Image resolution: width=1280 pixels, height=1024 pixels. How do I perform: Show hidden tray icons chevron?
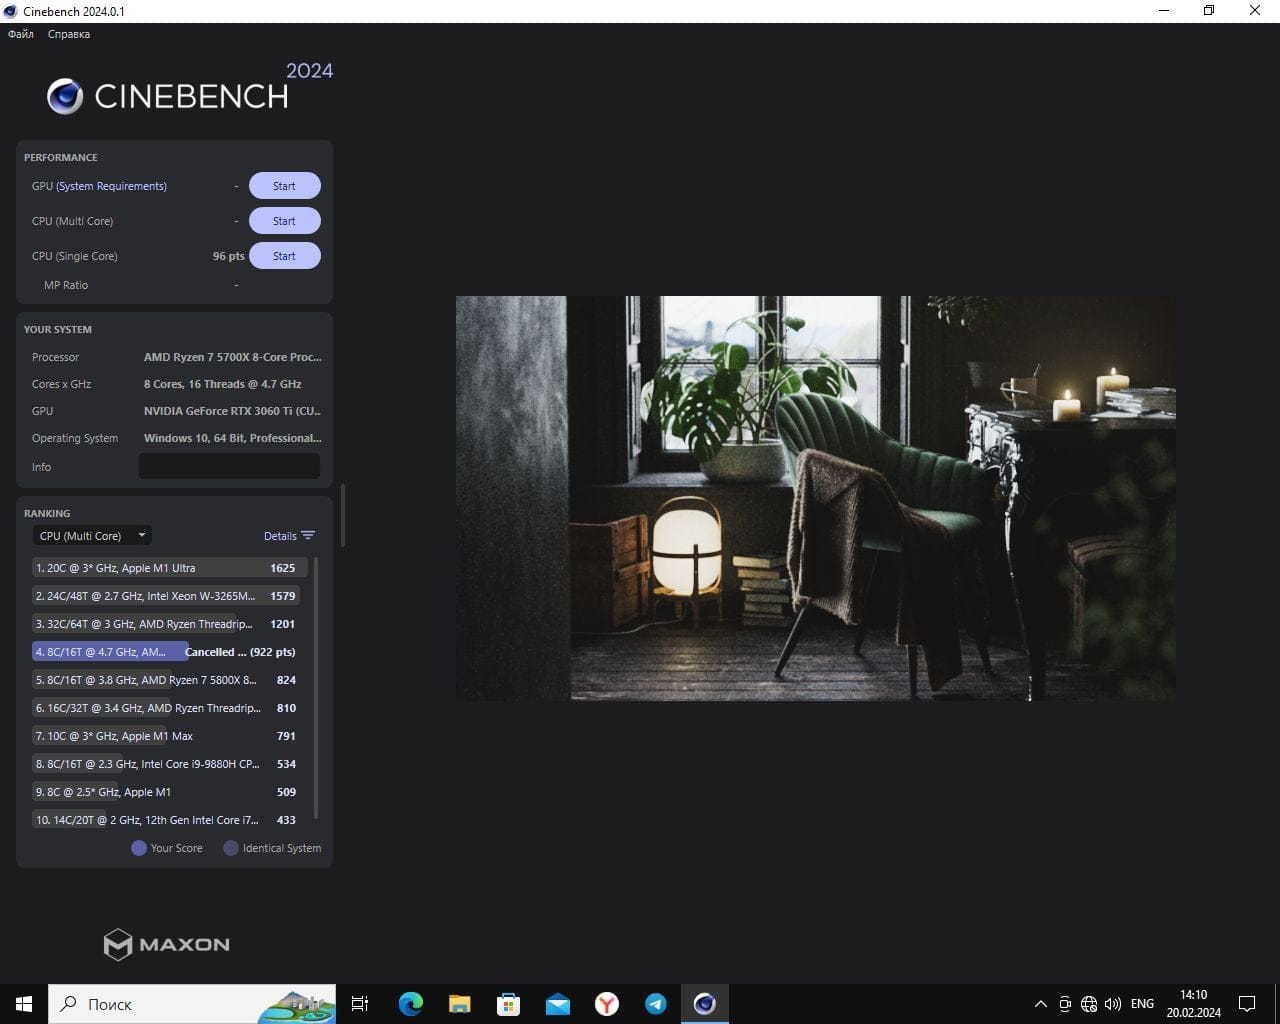(x=1040, y=1004)
